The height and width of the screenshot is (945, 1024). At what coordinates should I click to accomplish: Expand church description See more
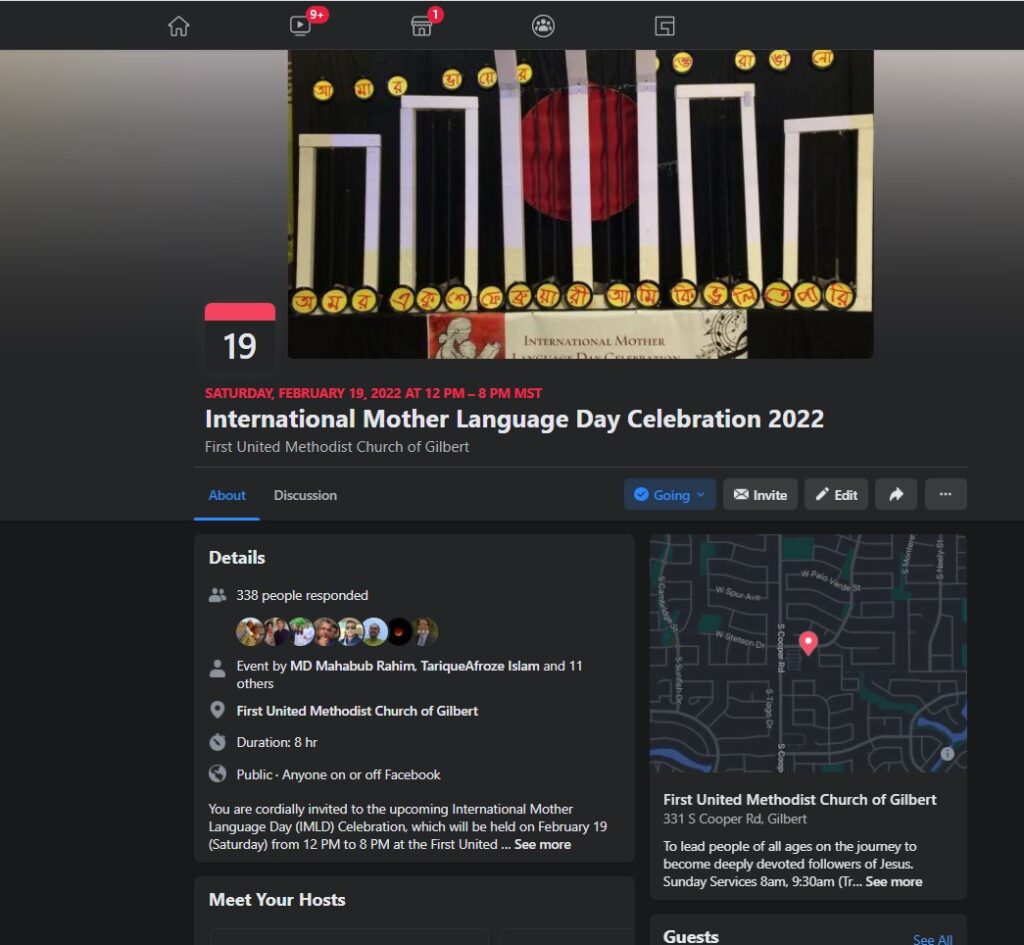click(893, 882)
